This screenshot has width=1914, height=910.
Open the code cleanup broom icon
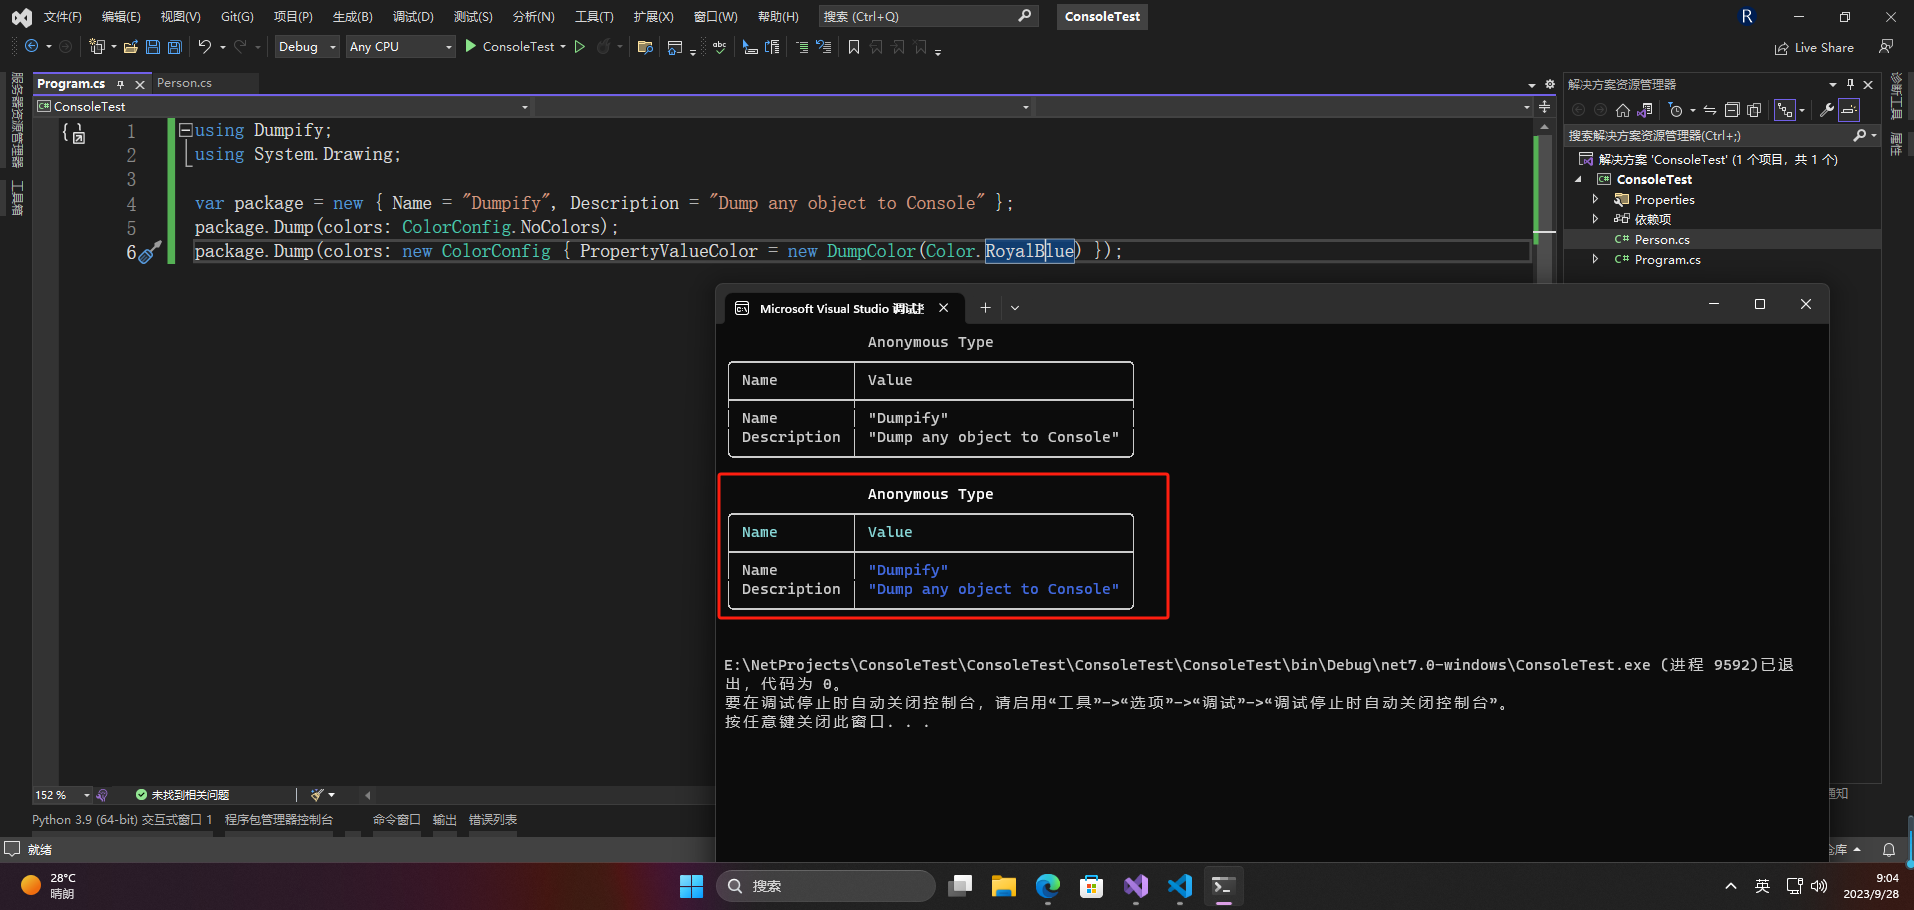pos(318,795)
